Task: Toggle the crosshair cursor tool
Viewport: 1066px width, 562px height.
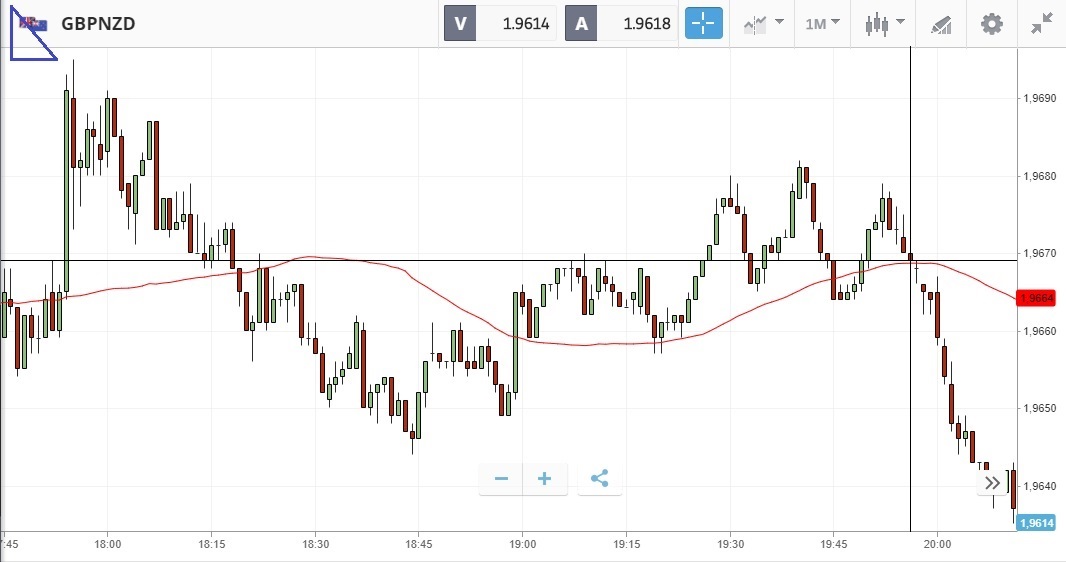Action: [703, 23]
